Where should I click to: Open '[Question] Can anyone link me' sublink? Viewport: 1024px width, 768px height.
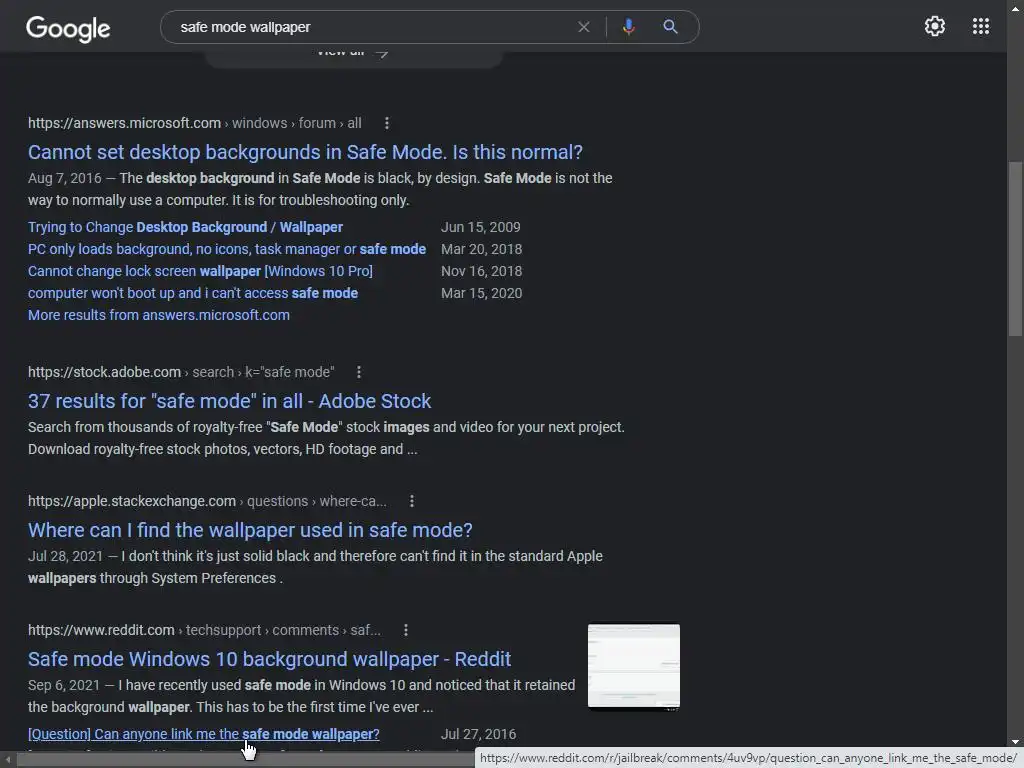click(x=203, y=734)
